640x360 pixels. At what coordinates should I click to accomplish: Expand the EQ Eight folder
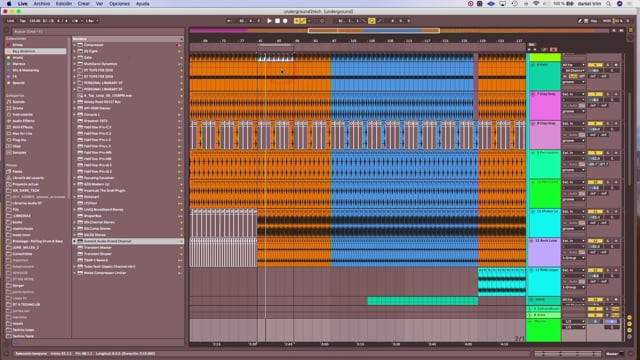(75, 51)
